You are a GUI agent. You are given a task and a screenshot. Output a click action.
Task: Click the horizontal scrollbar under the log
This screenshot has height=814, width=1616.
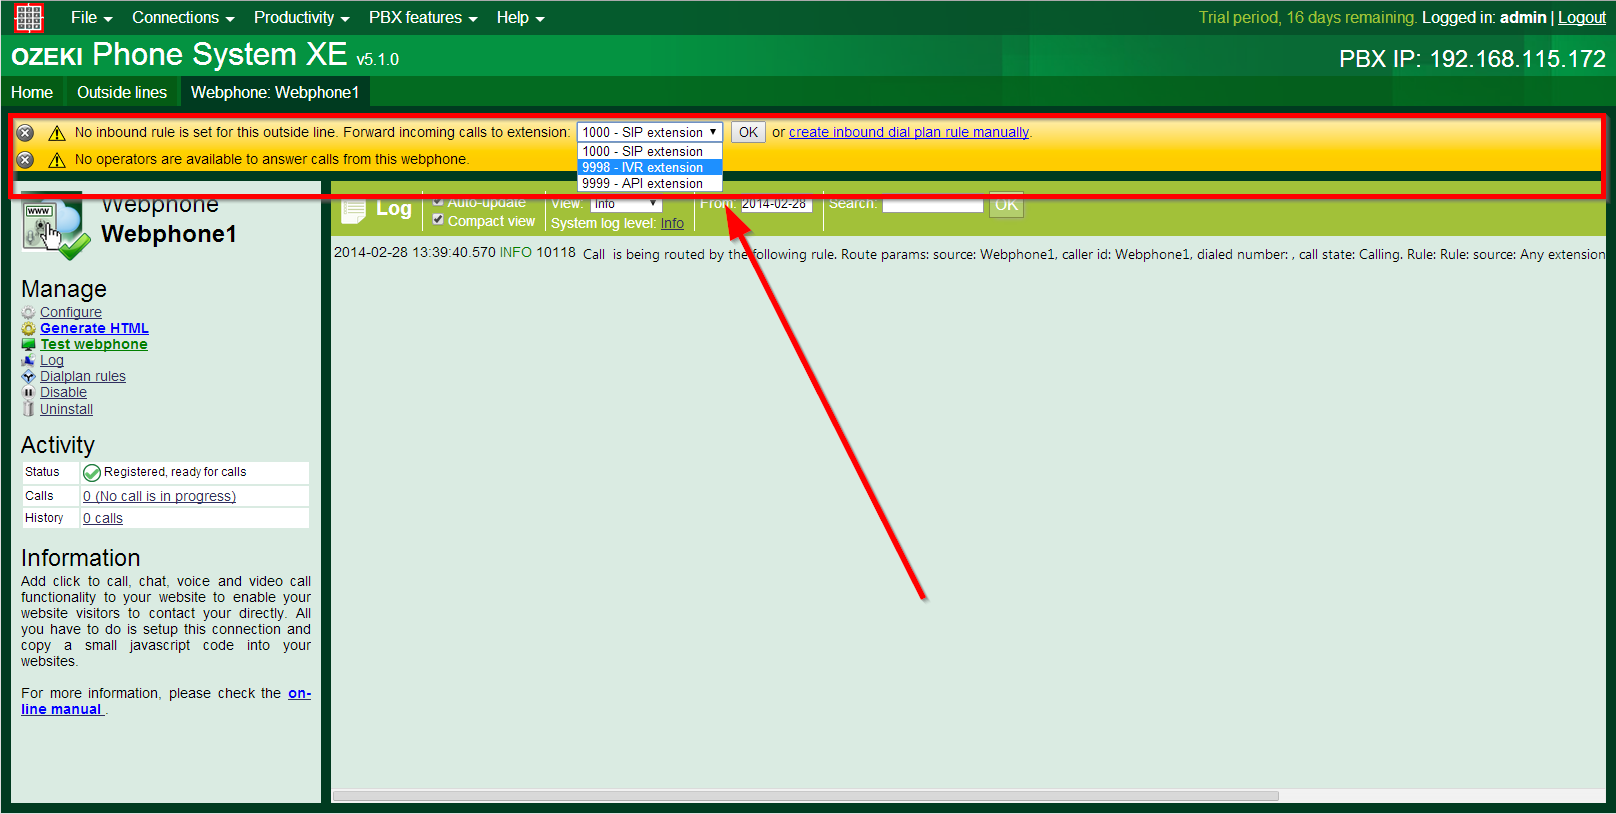click(x=805, y=797)
